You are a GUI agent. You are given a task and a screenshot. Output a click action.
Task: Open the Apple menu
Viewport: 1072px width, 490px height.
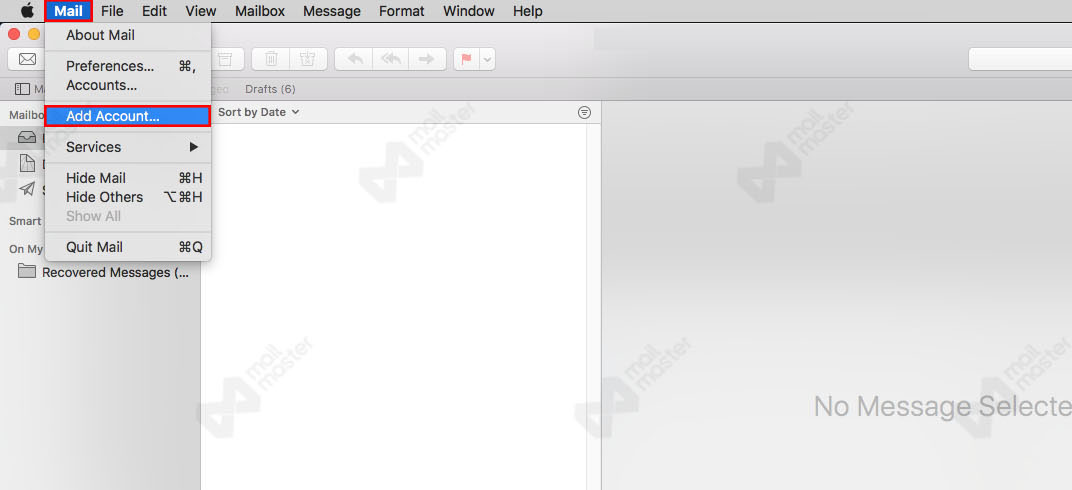[x=27, y=11]
